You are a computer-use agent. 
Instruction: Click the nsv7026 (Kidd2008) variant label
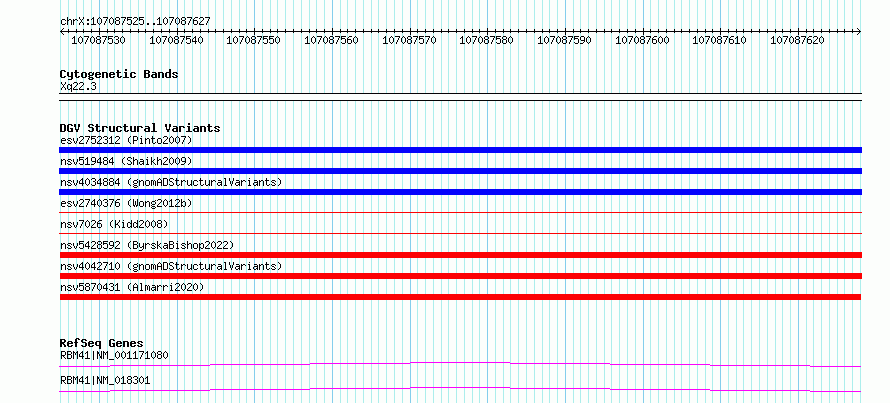click(114, 224)
